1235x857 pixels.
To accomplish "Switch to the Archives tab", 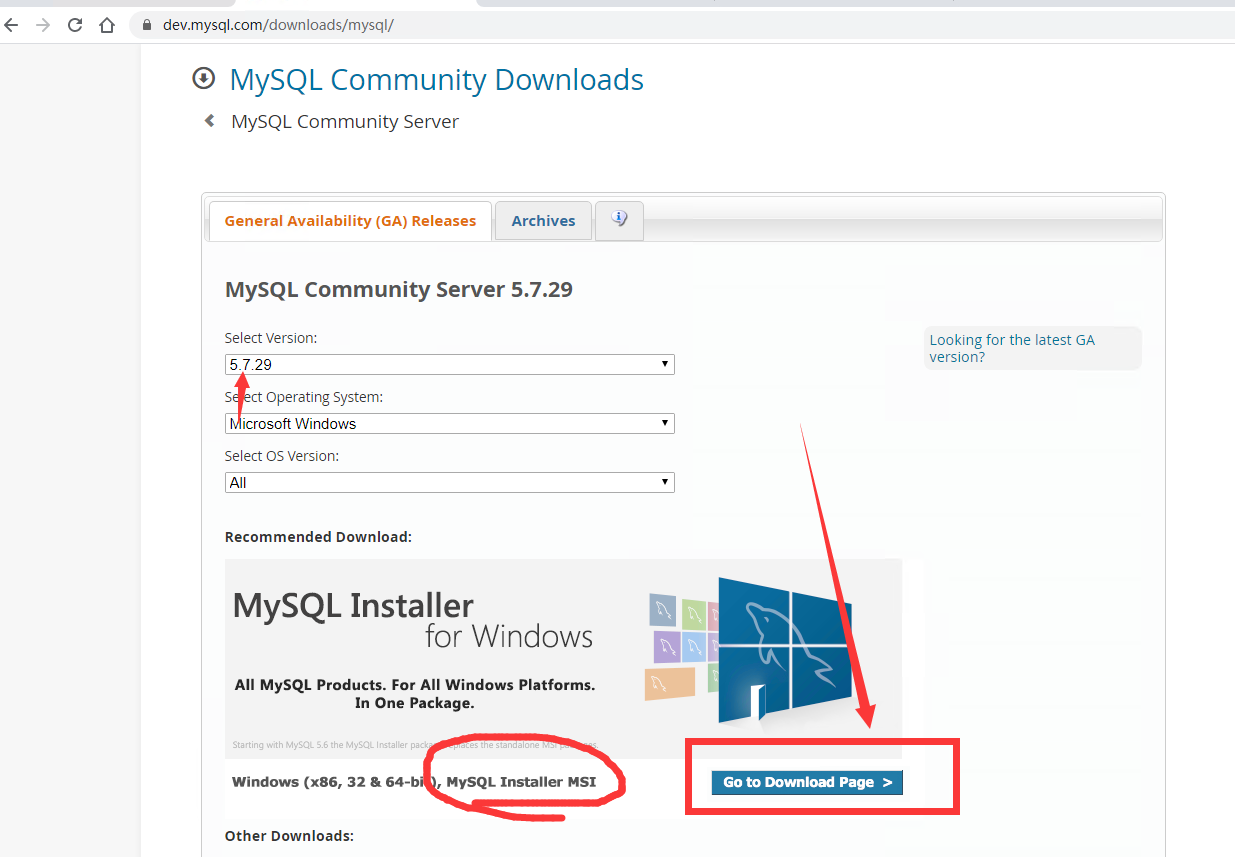I will click(543, 221).
